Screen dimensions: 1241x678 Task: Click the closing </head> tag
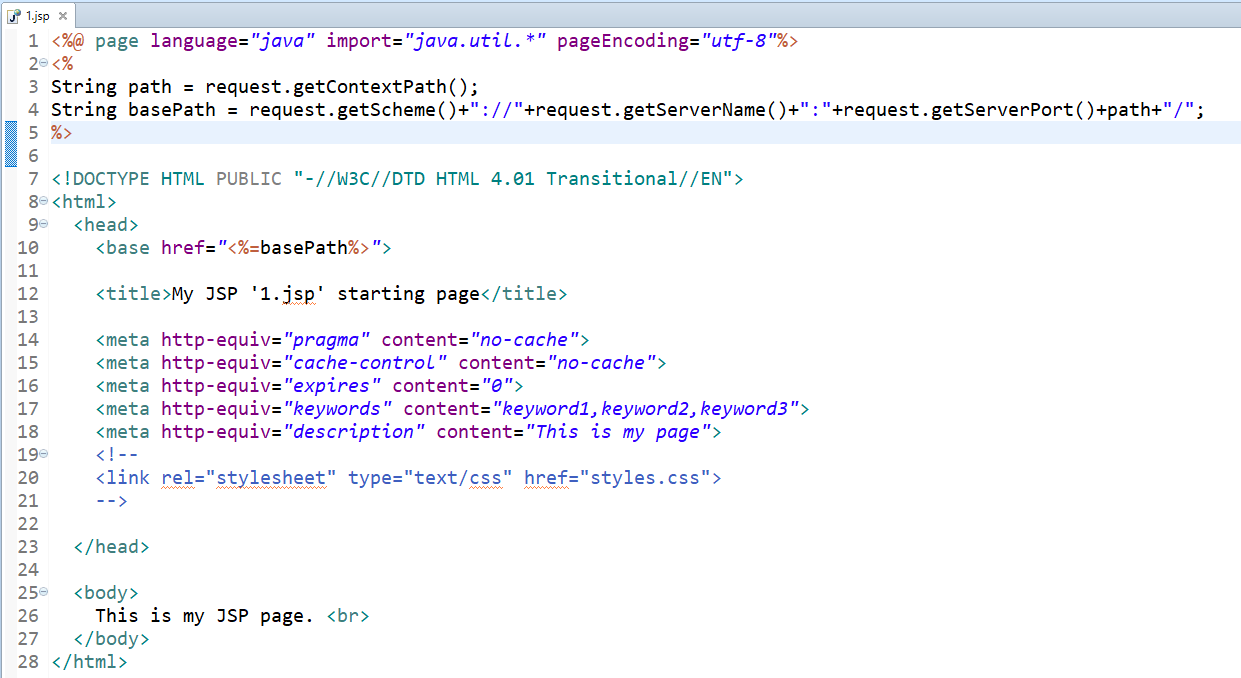click(x=111, y=547)
